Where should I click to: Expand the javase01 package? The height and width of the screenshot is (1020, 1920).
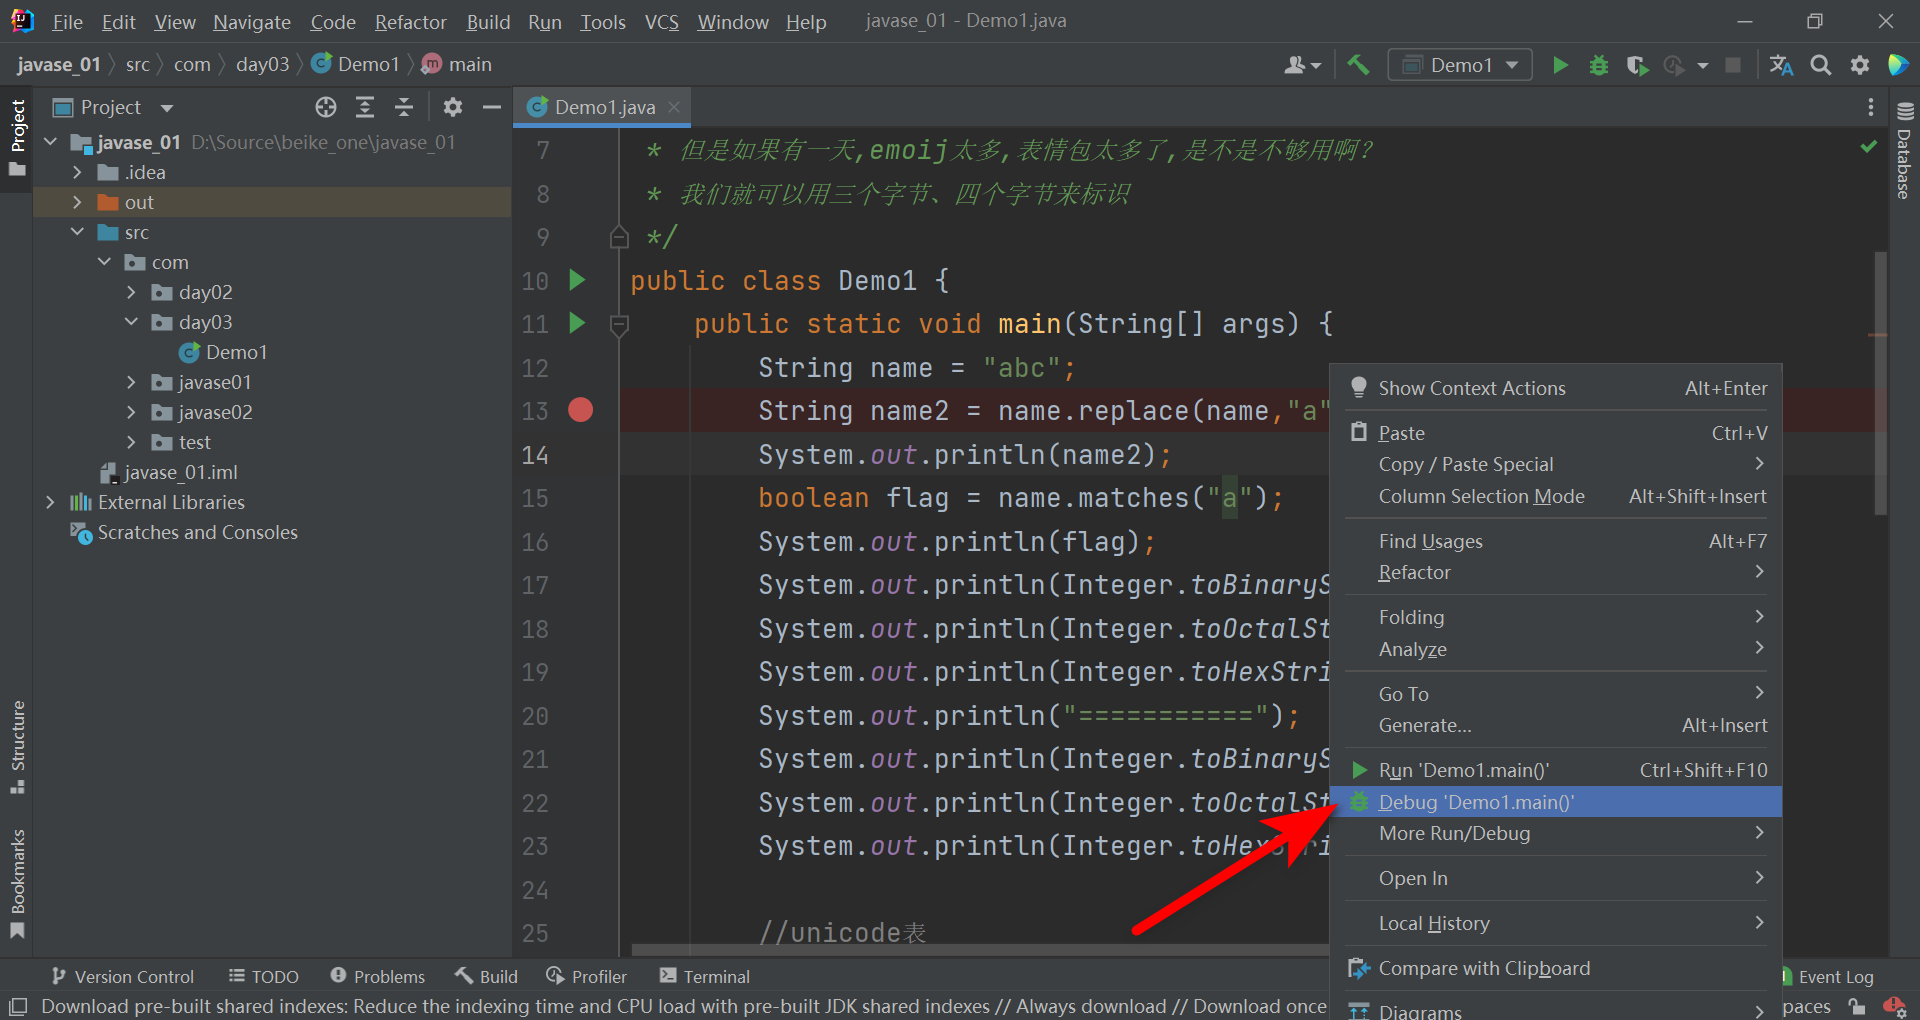click(x=131, y=382)
